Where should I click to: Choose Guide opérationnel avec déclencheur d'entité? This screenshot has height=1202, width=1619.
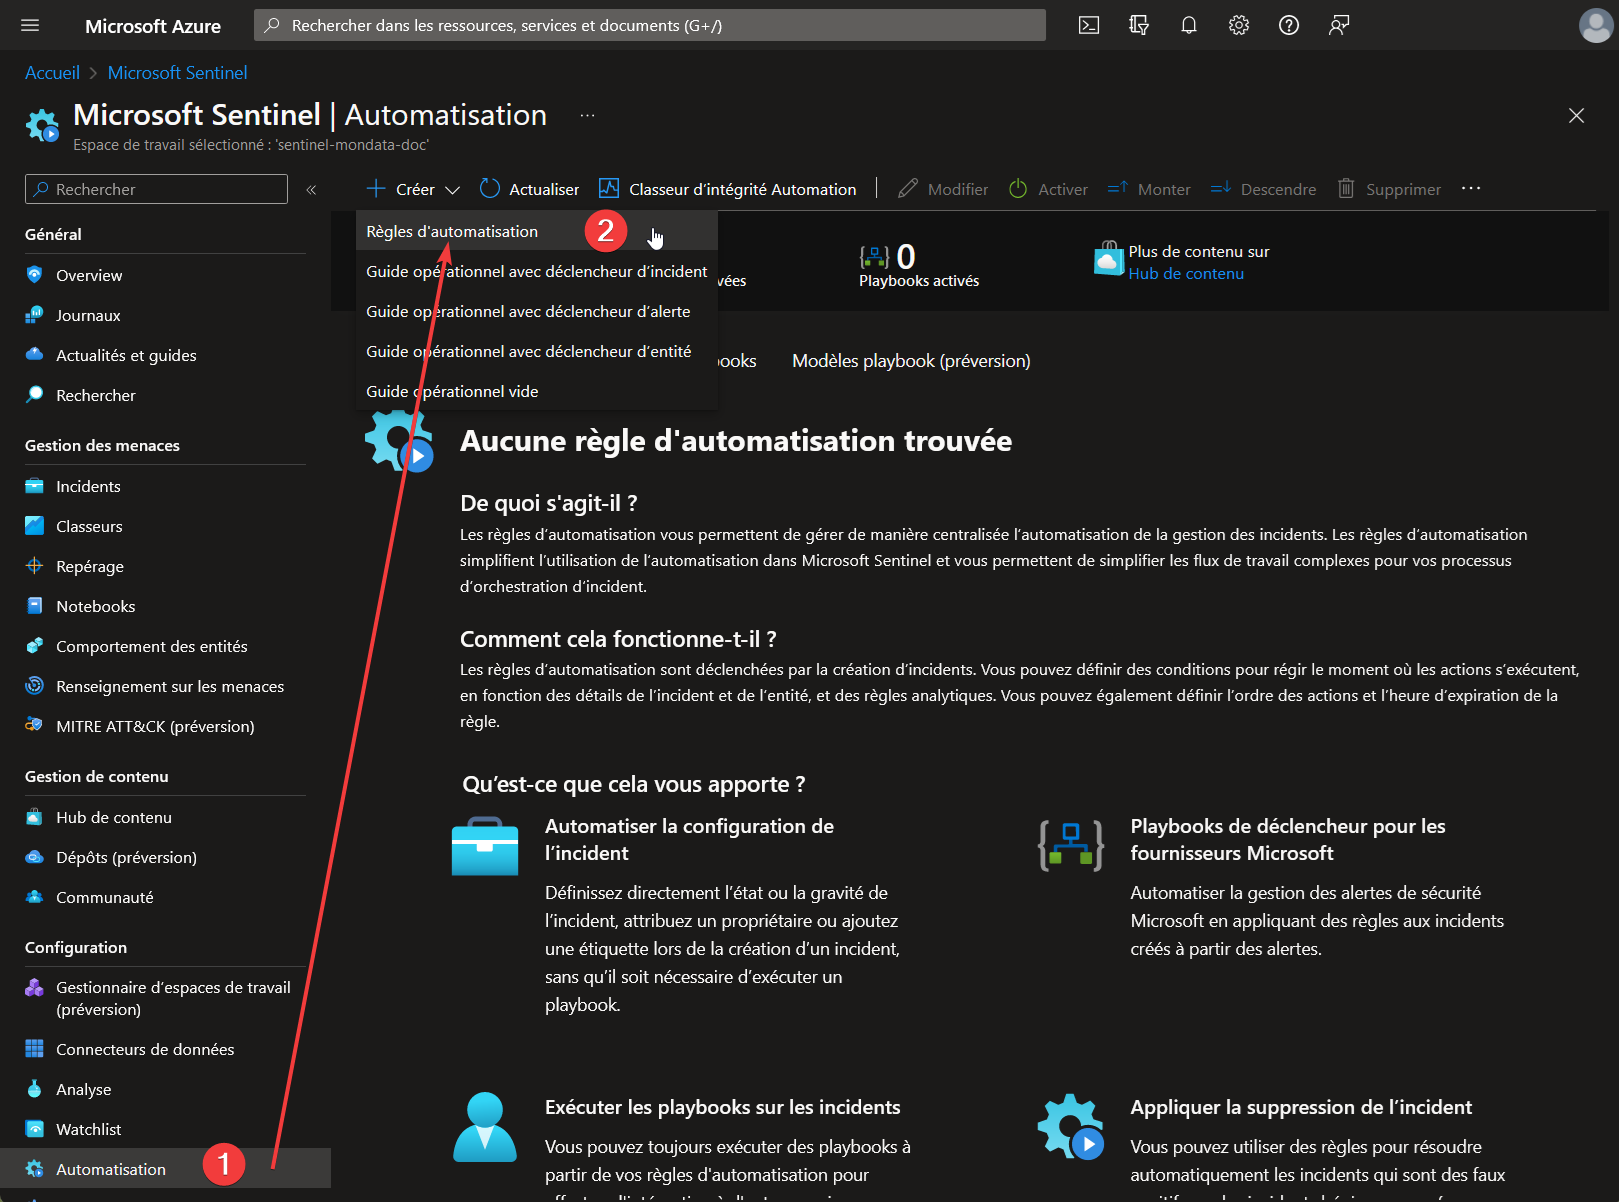pos(537,351)
